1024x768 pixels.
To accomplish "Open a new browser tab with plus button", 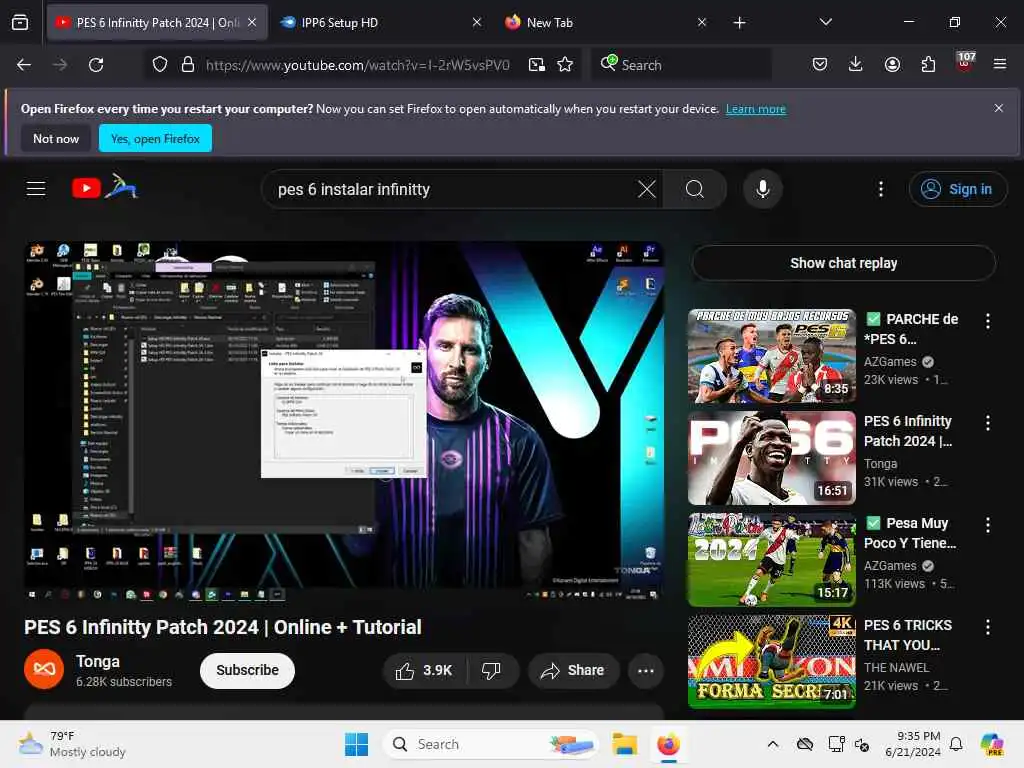I will click(739, 23).
